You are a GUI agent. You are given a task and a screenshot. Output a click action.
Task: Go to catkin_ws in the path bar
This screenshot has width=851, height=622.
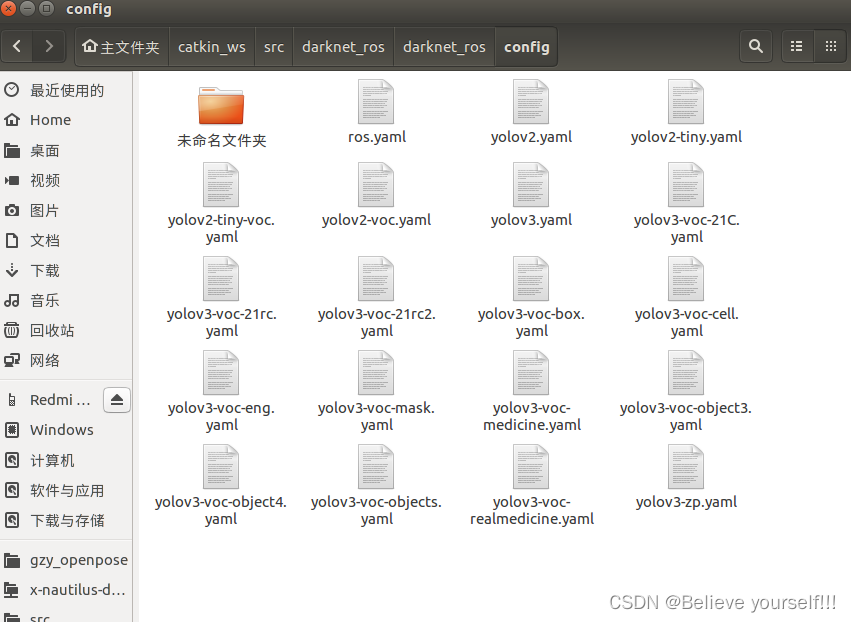pyautogui.click(x=212, y=47)
